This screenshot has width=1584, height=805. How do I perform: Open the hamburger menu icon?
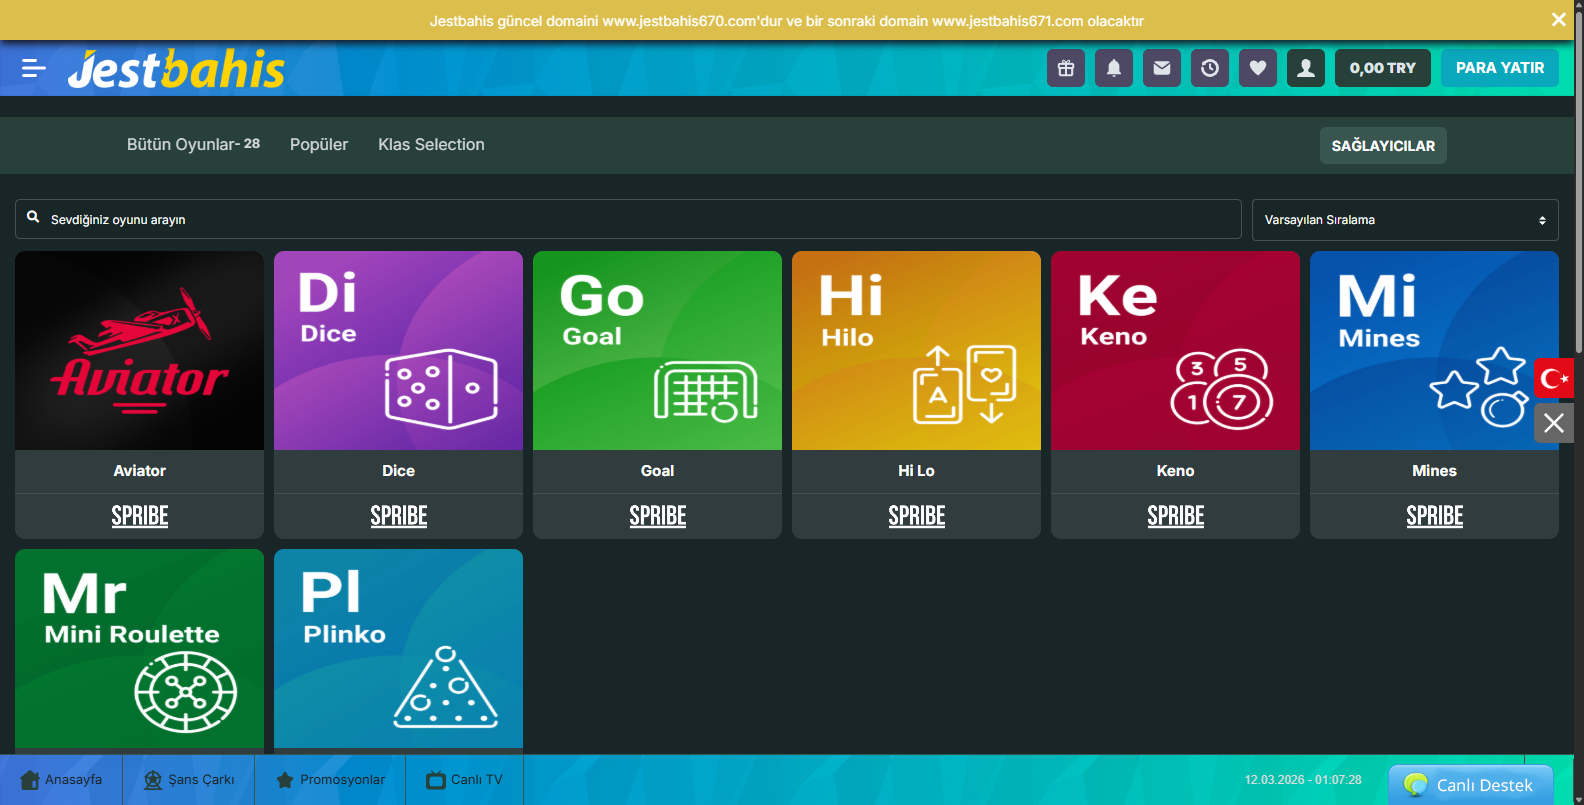pyautogui.click(x=33, y=68)
